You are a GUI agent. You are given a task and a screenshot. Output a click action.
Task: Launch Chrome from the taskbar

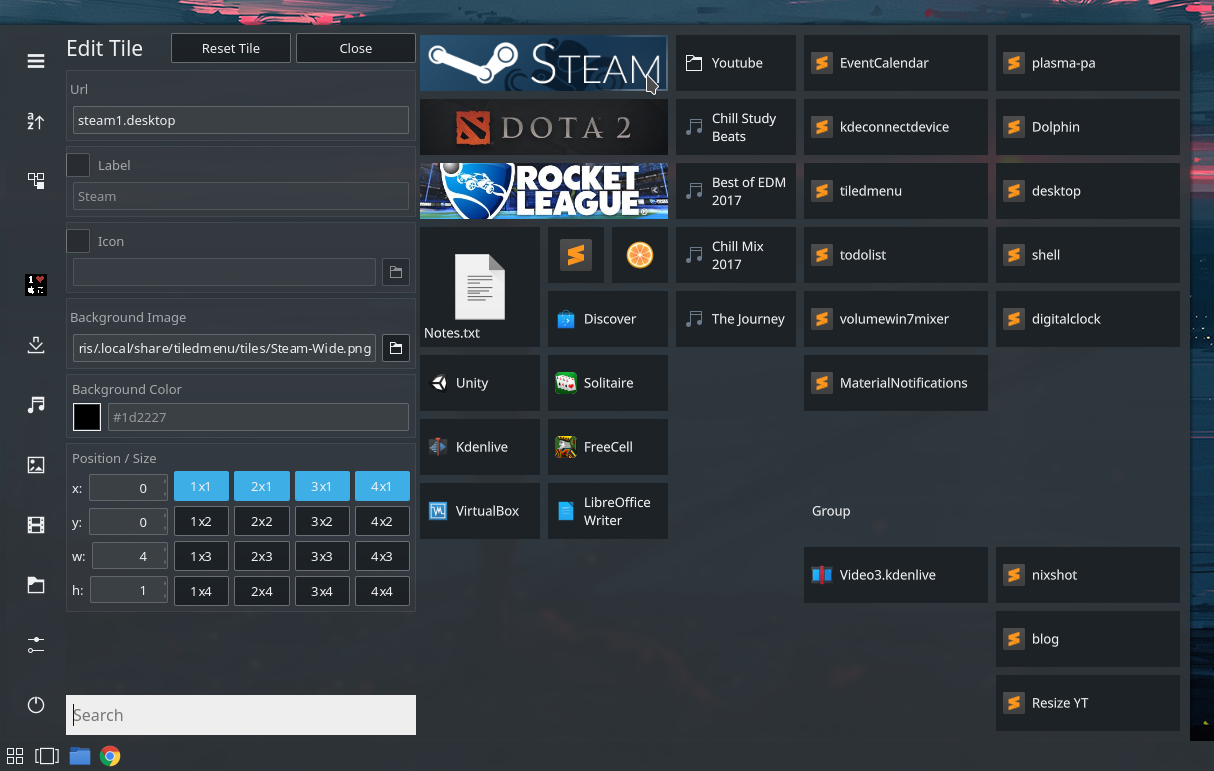(110, 756)
